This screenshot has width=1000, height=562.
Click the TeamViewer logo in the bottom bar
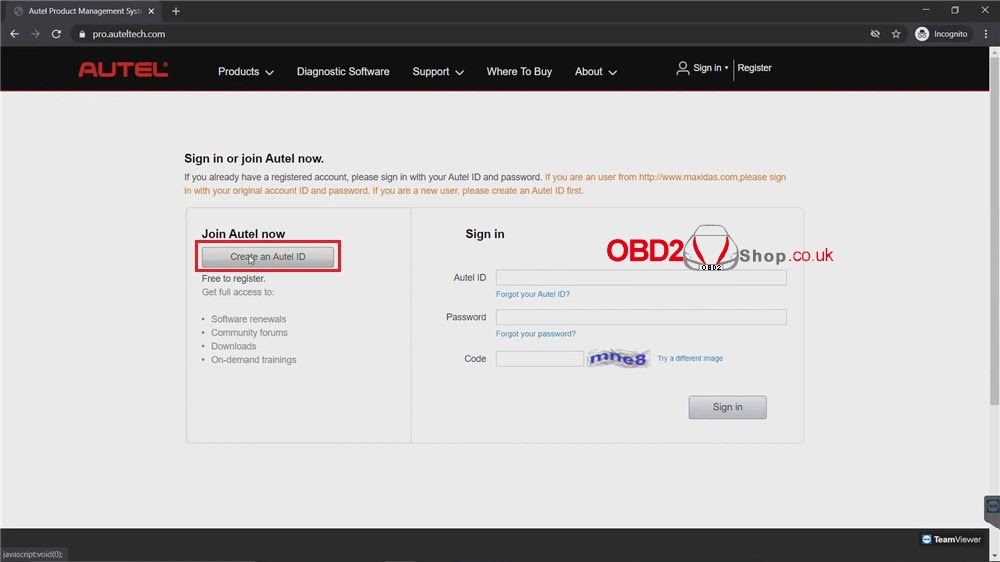[951, 539]
